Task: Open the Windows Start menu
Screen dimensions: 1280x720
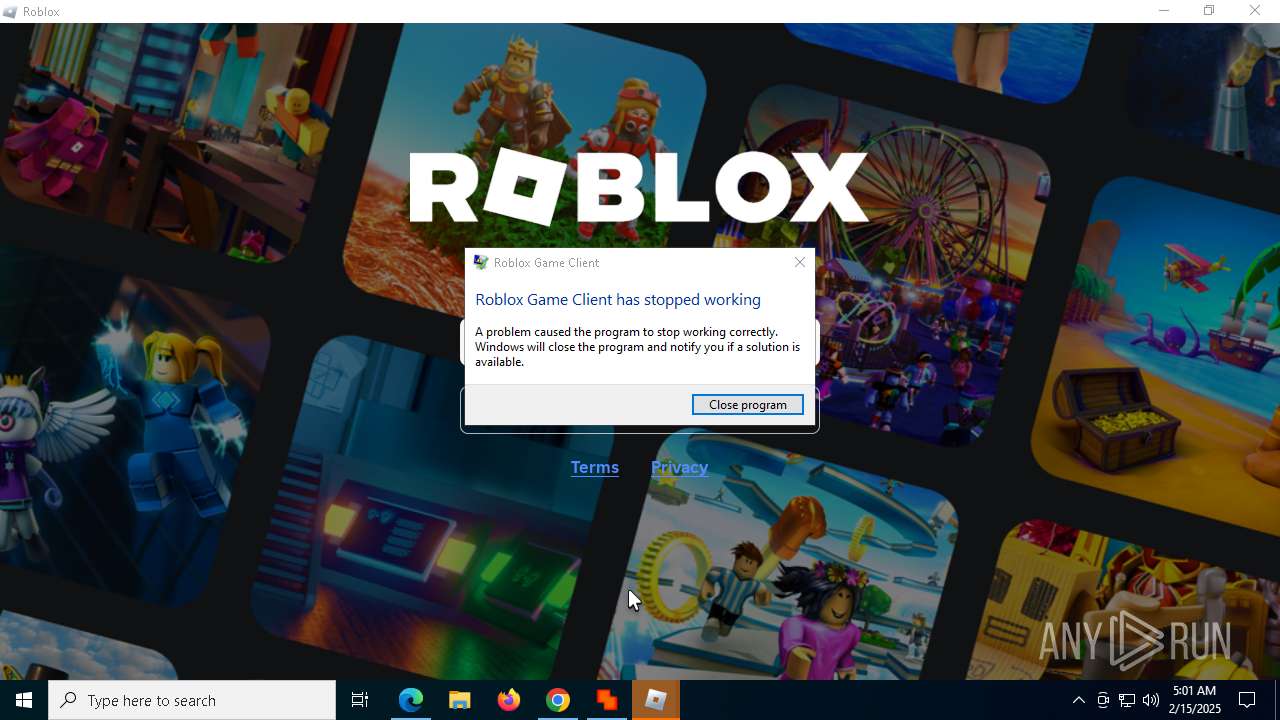Action: (x=24, y=700)
